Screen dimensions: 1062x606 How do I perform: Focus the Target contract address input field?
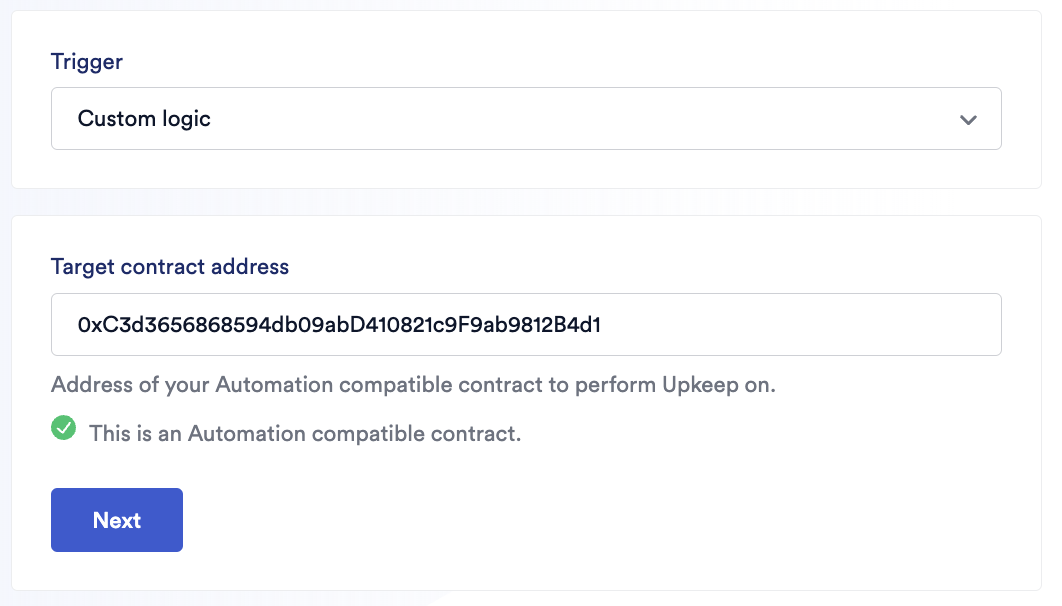[x=526, y=324]
